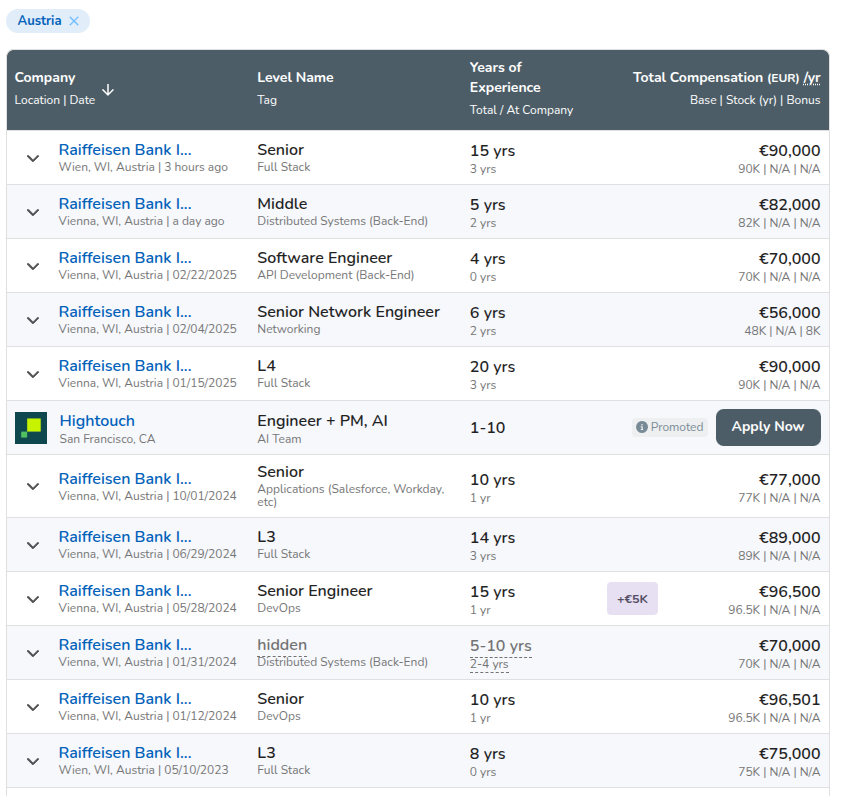The width and height of the screenshot is (841, 796).
Task: Click the Promoted info icon
Action: coord(641,427)
